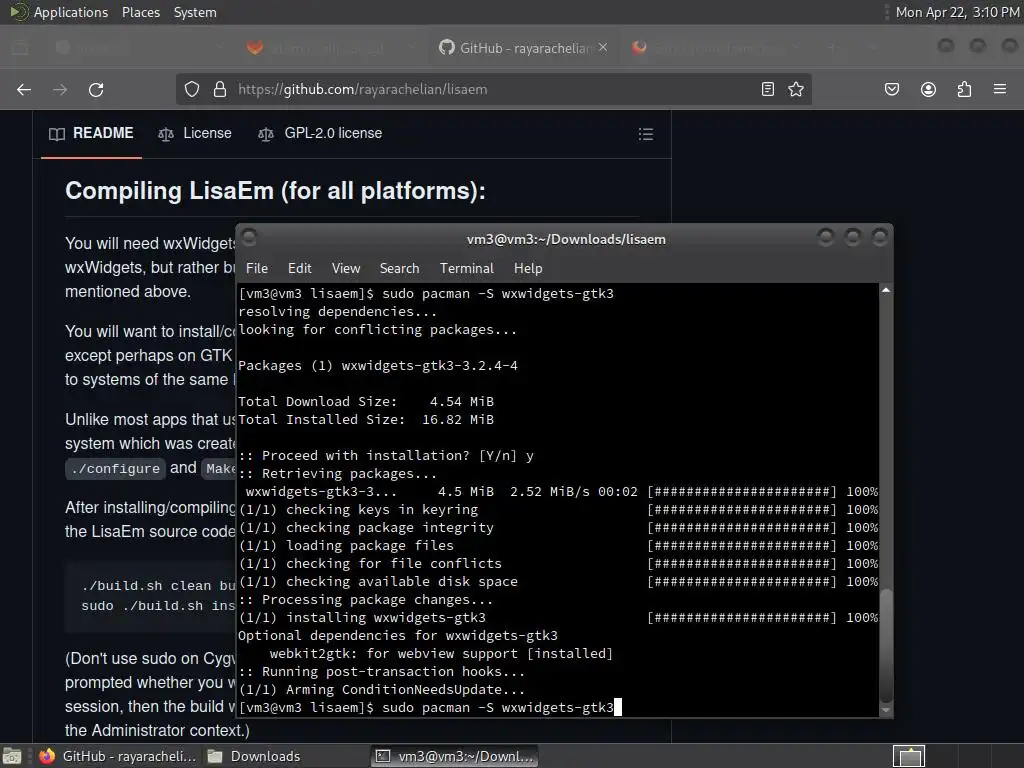Open the Terminal menu in the terminal menubar
The height and width of the screenshot is (768, 1024).
click(x=466, y=268)
